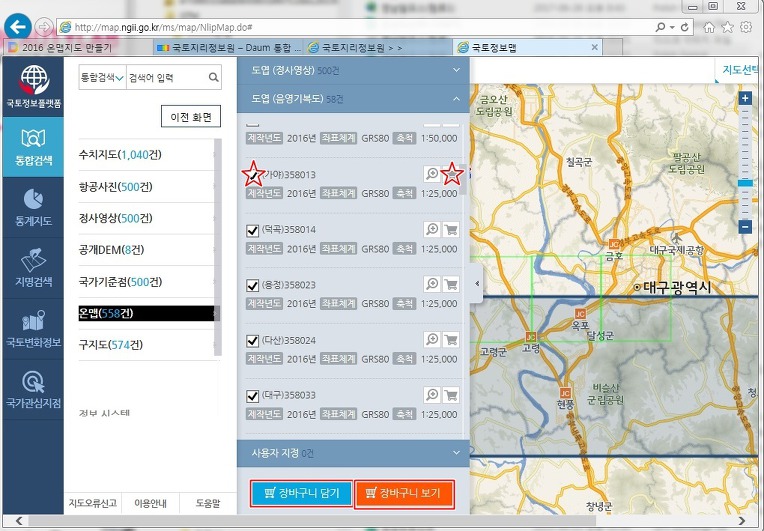
Task: Uncheck the (용정)358023 checkbox
Action: (x=252, y=285)
